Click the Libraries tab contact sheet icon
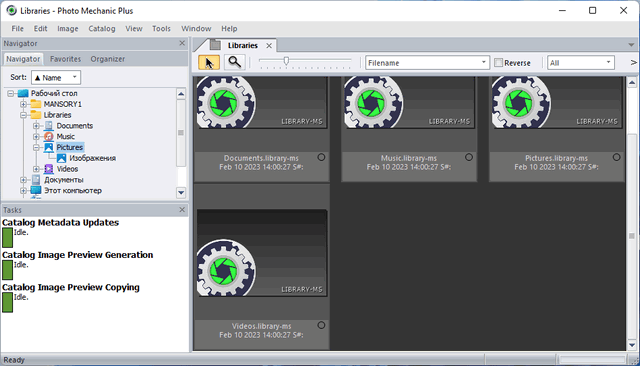640x366 pixels. point(215,45)
